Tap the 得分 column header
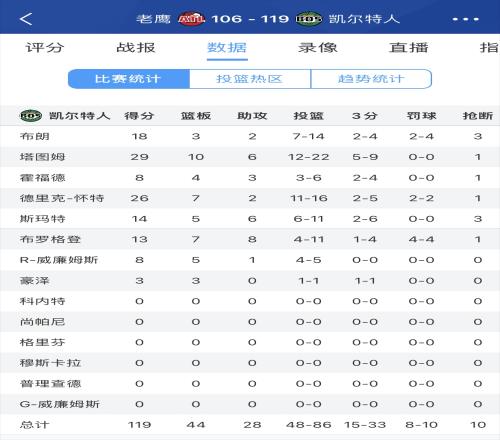500x440 pixels. click(139, 116)
